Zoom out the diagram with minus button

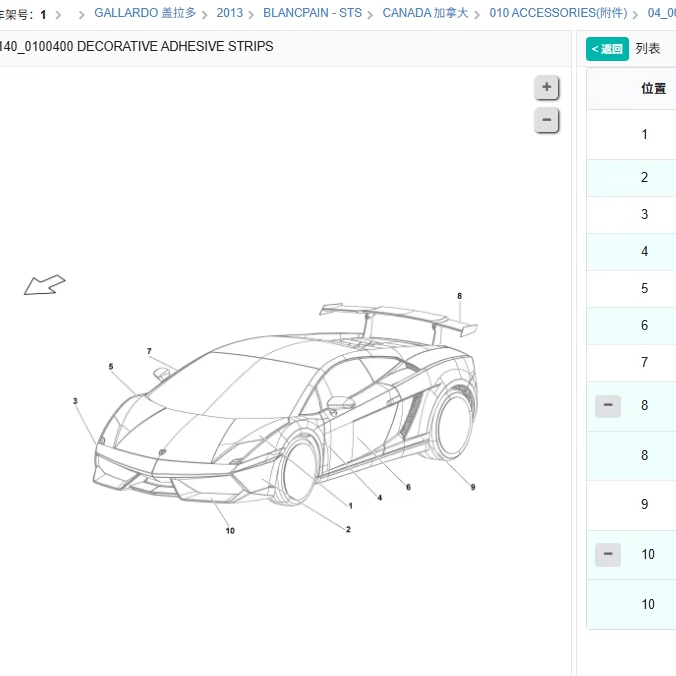point(546,121)
